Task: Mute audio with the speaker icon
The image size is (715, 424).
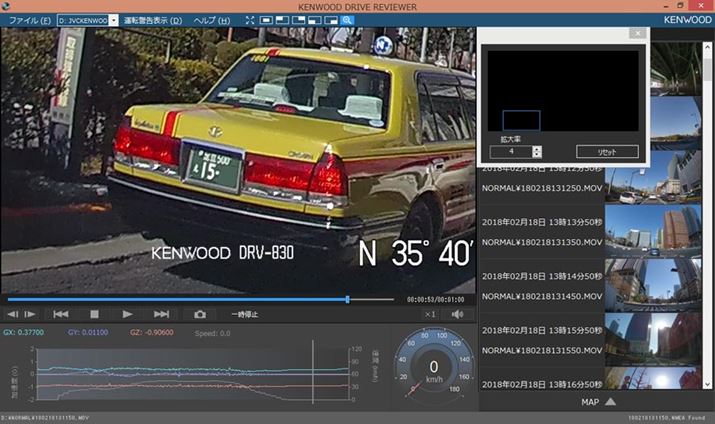Action: point(457,314)
